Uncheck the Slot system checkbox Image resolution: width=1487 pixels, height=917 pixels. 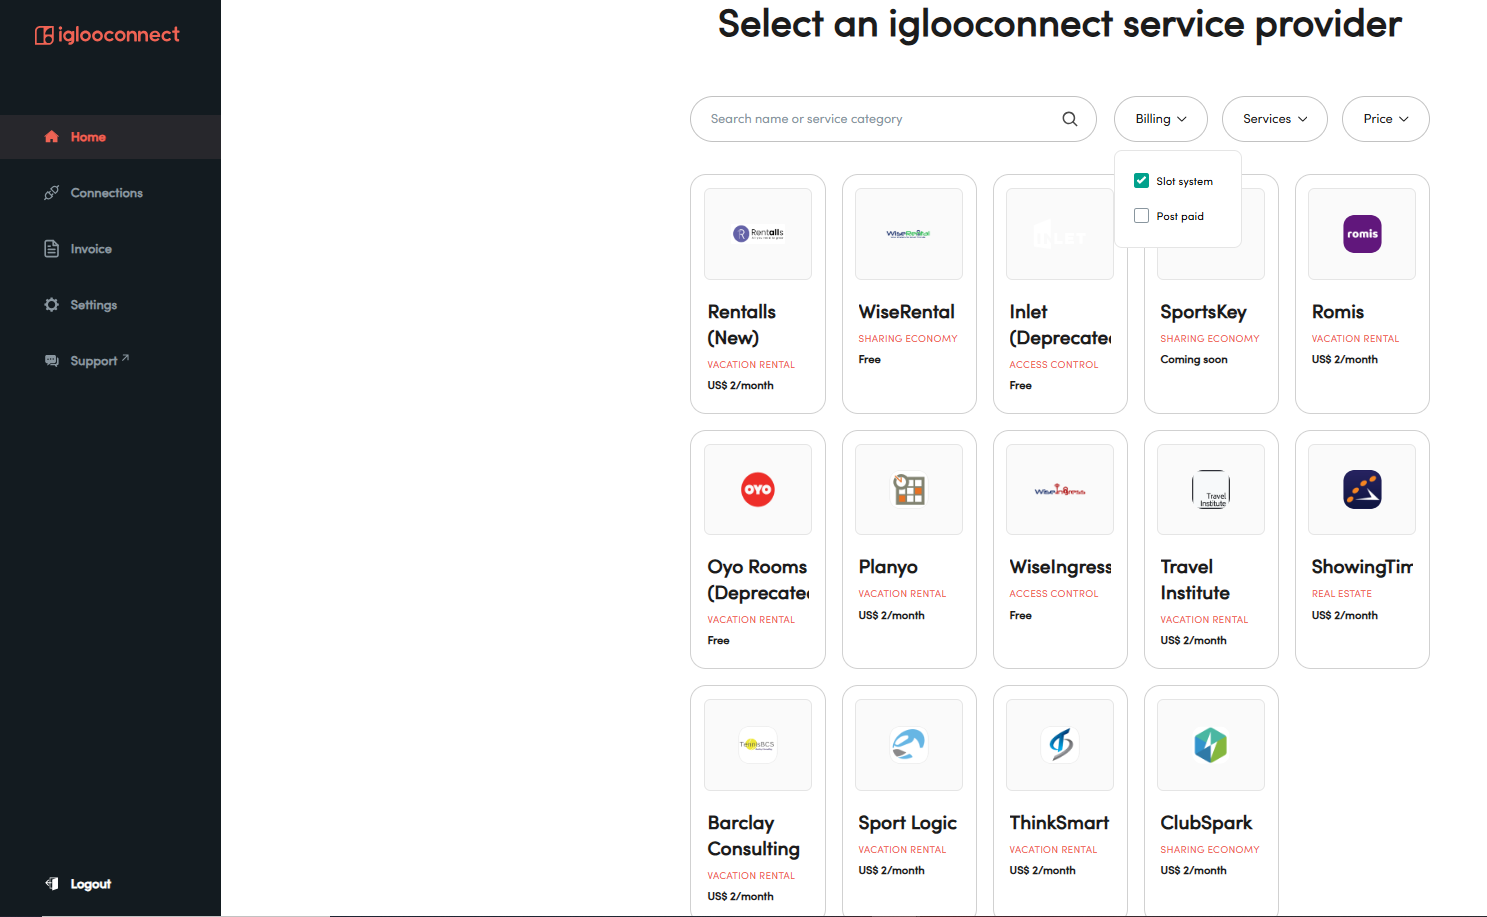pyautogui.click(x=1141, y=181)
